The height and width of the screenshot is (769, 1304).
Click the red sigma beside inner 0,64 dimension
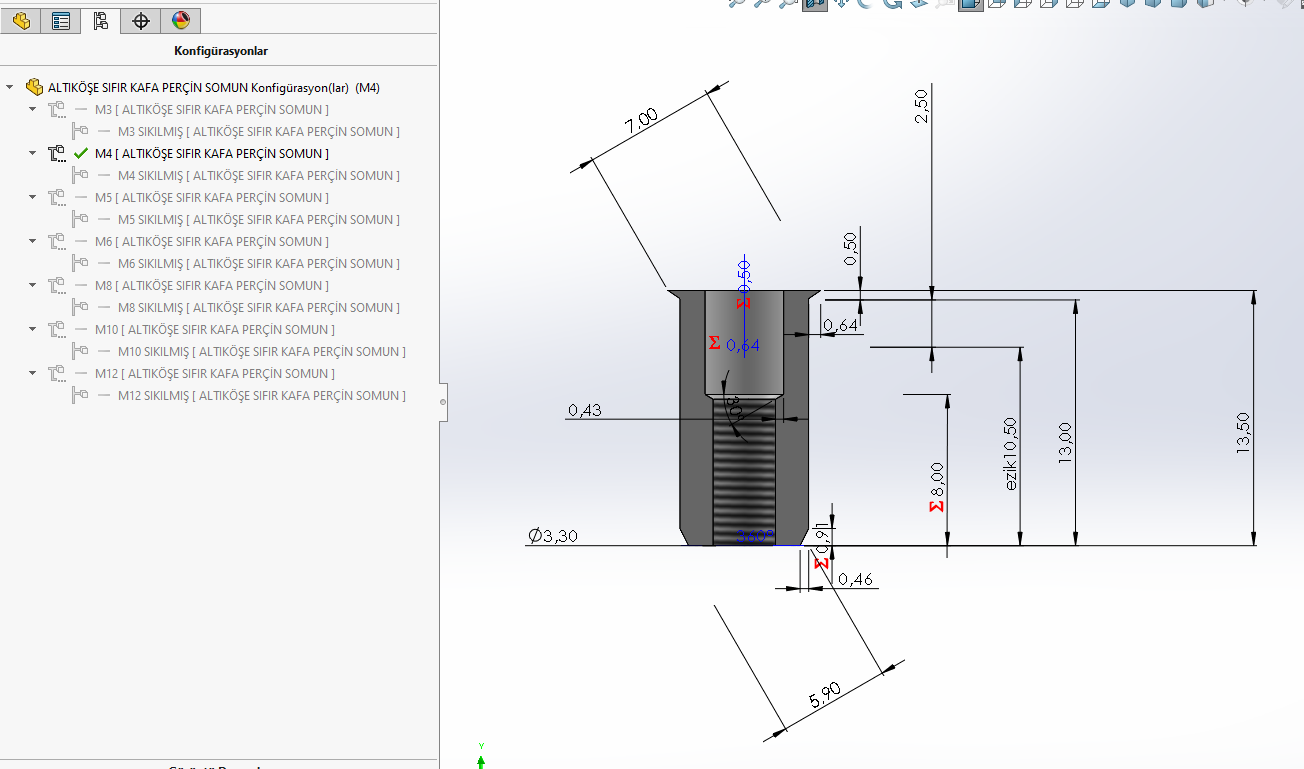click(714, 343)
